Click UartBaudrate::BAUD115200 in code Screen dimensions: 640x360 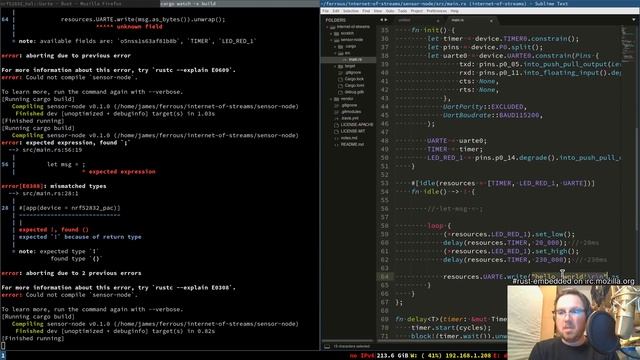493,116
